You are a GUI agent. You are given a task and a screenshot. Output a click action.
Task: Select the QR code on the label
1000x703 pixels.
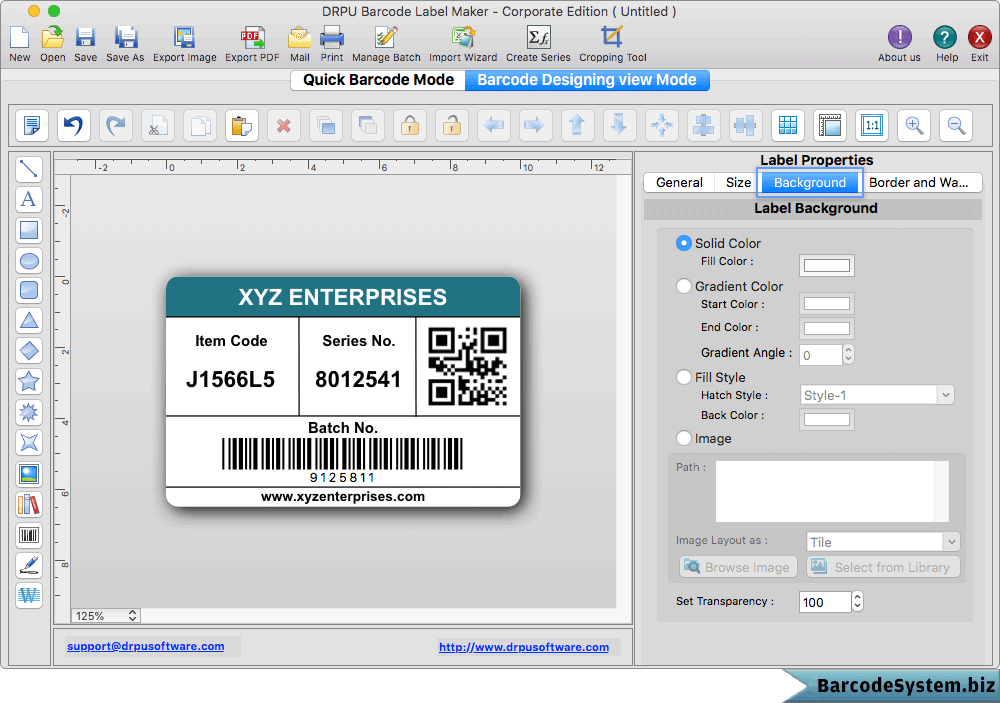coord(467,366)
